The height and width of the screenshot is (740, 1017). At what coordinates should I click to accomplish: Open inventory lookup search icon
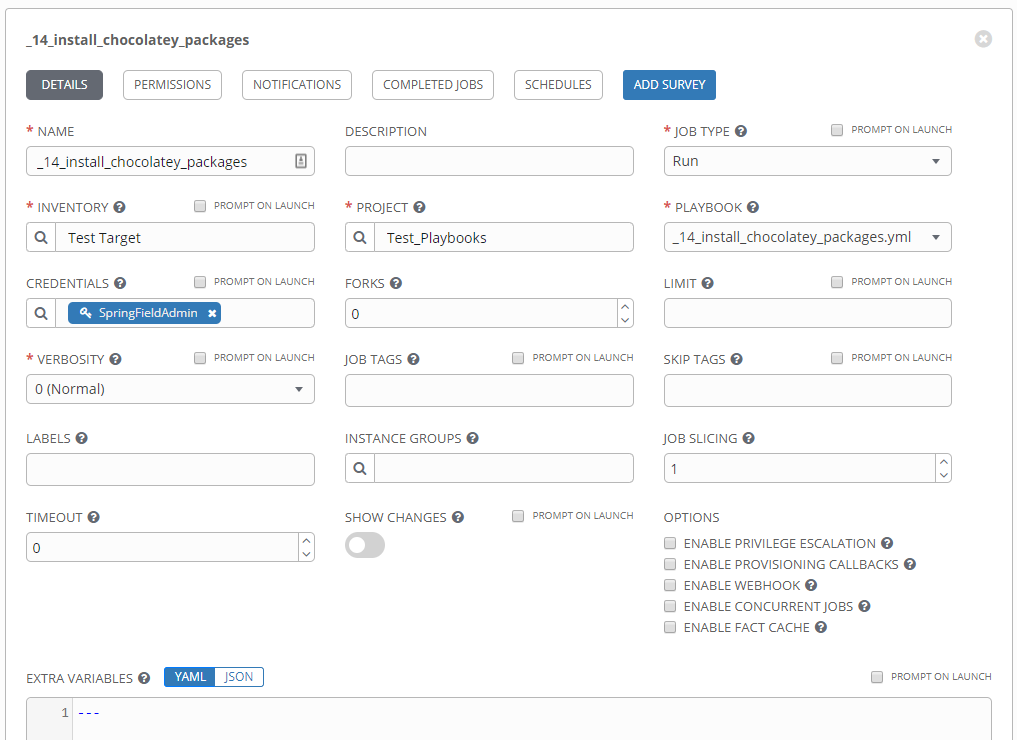point(41,237)
